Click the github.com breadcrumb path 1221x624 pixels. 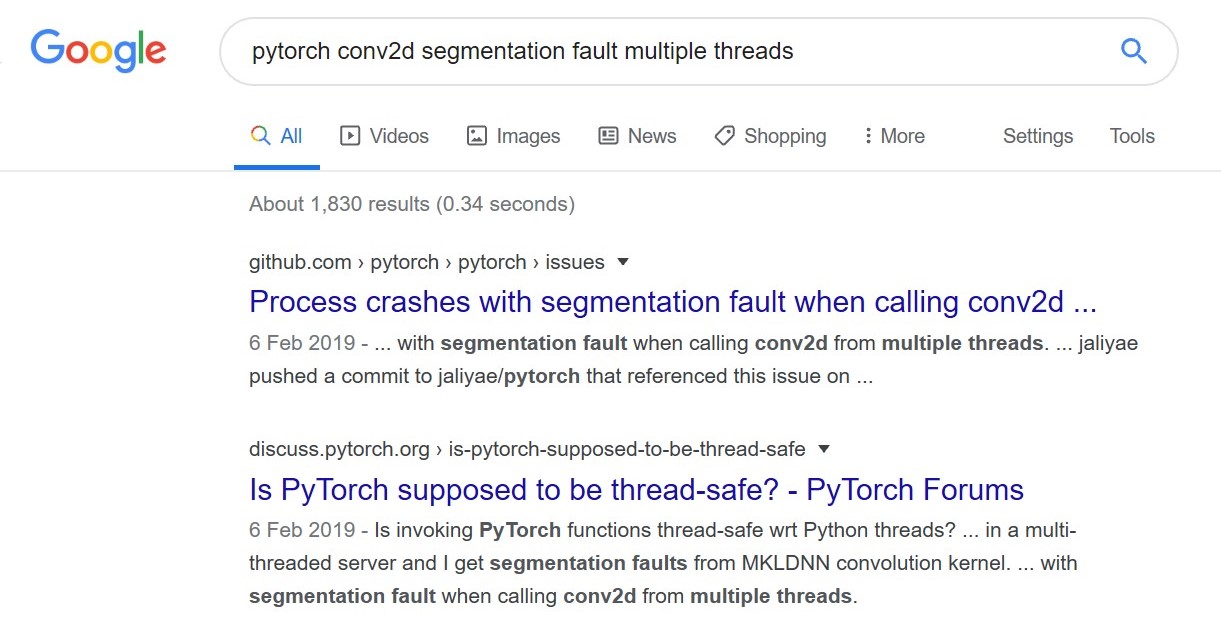coord(299,261)
